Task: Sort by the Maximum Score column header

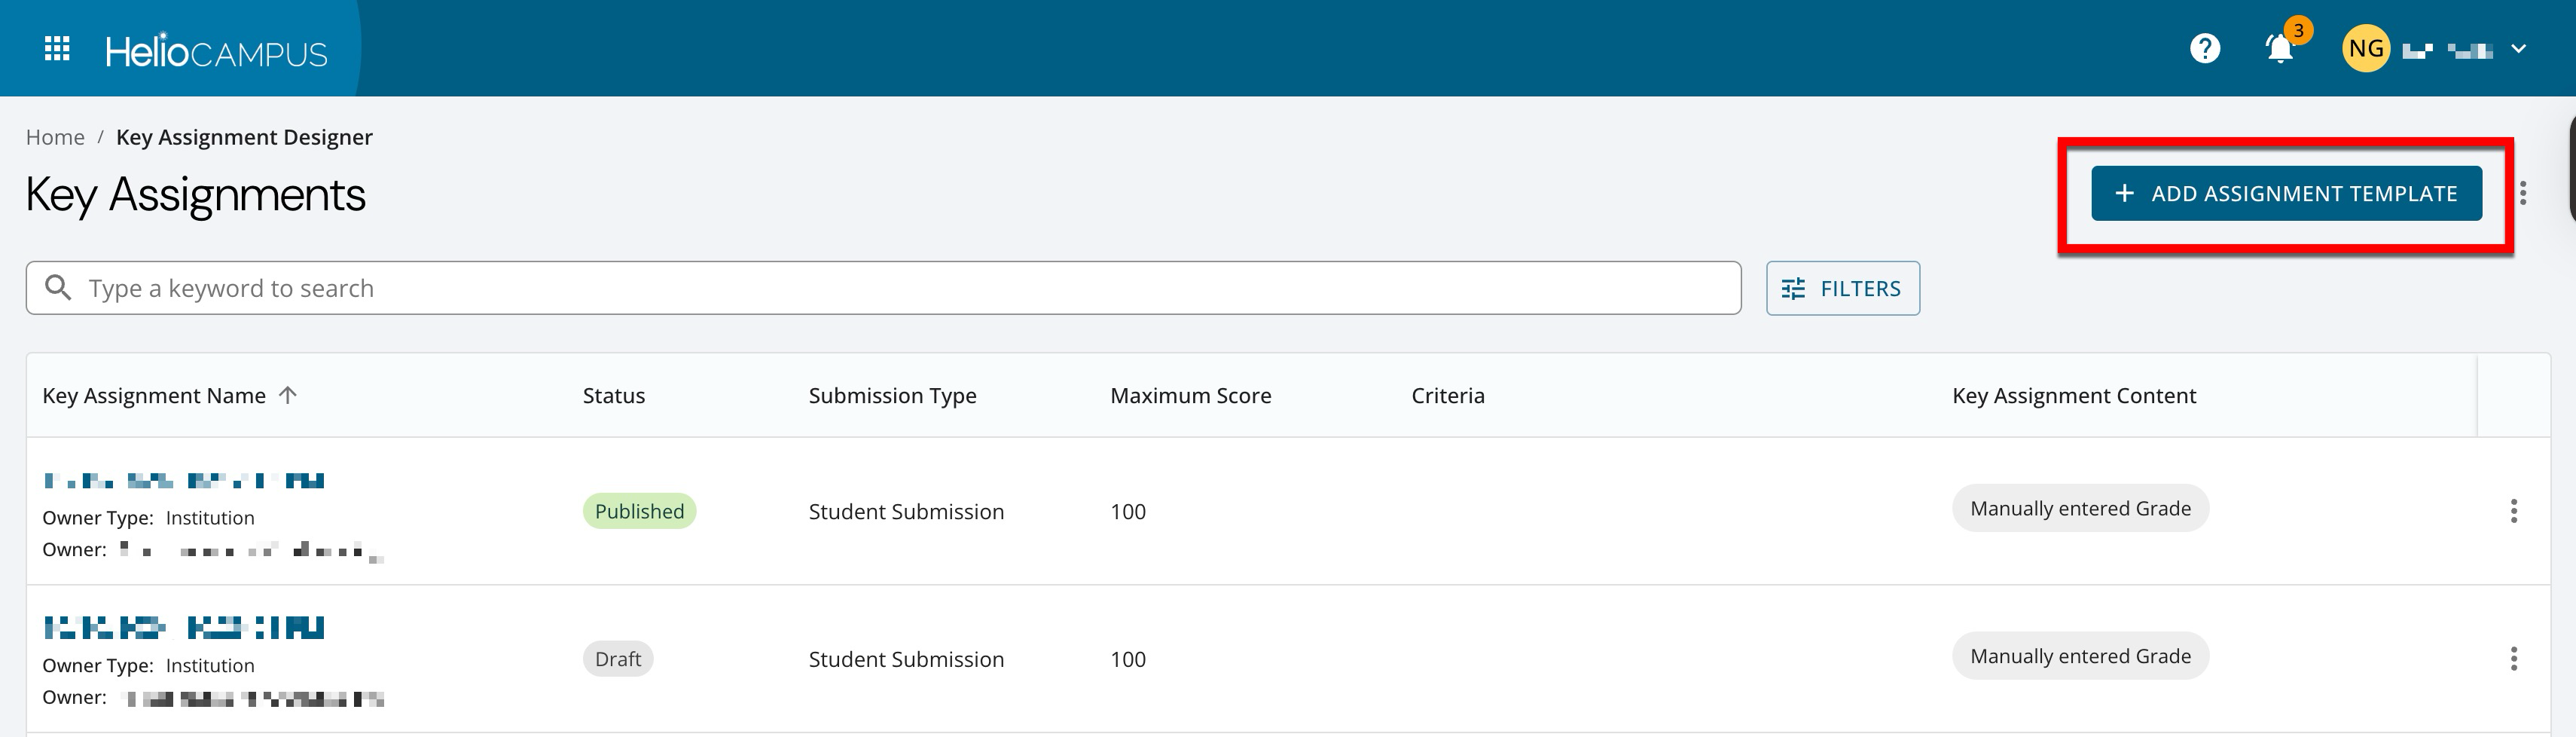Action: (x=1190, y=395)
